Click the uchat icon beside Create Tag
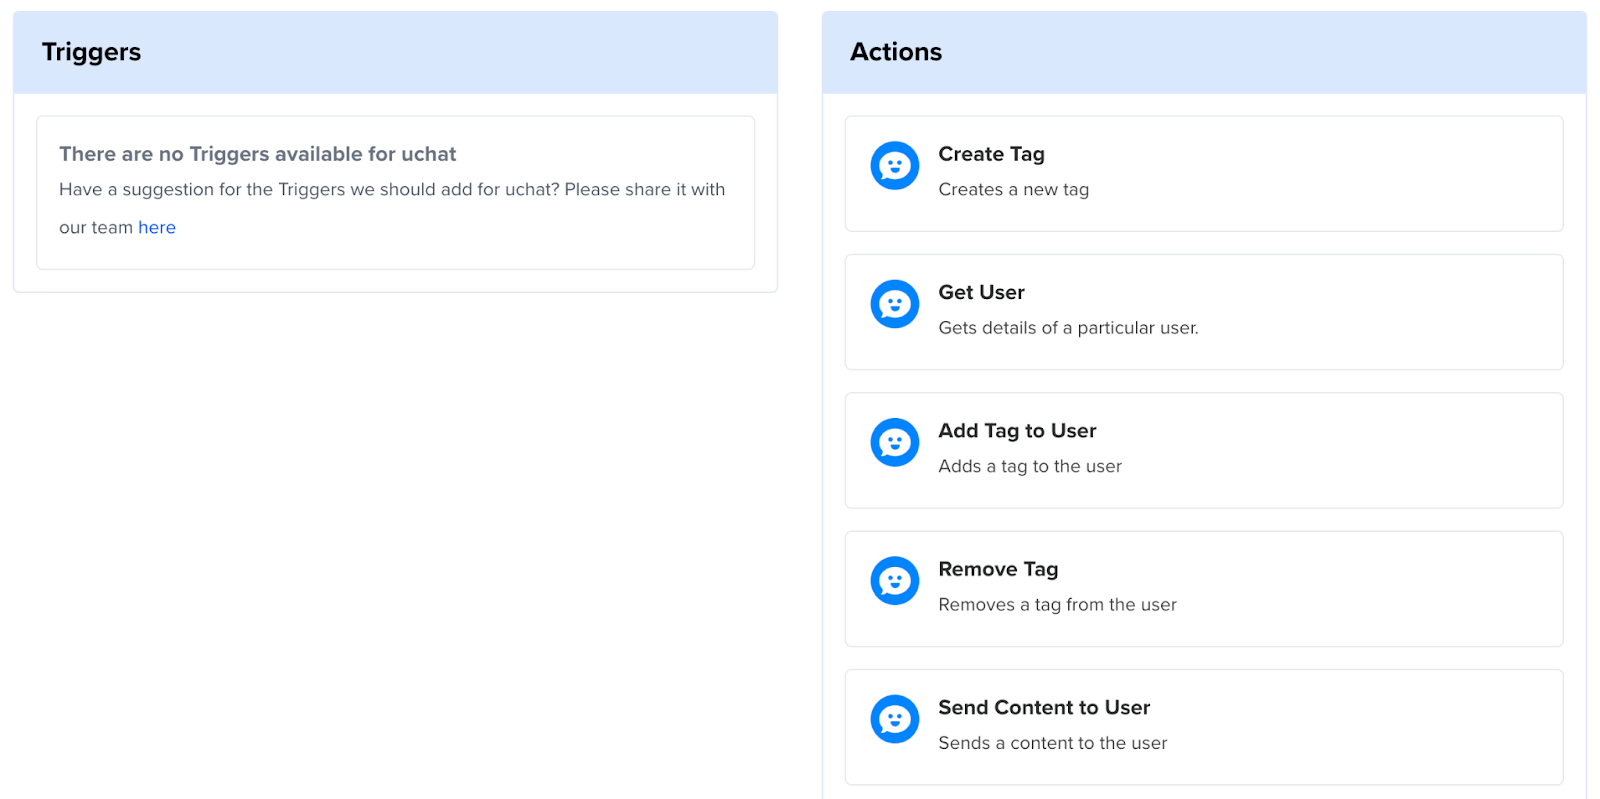The width and height of the screenshot is (1600, 799). pos(895,166)
